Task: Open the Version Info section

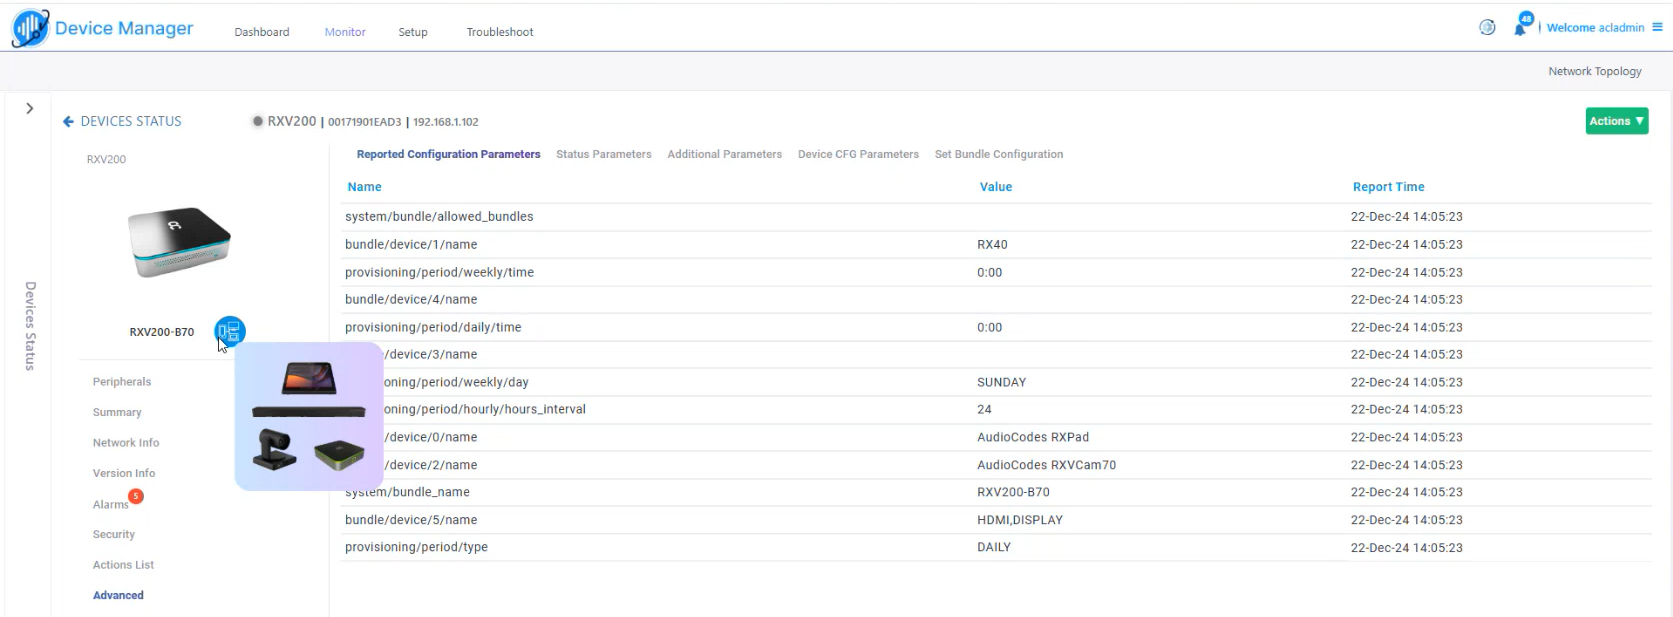Action: pyautogui.click(x=124, y=473)
